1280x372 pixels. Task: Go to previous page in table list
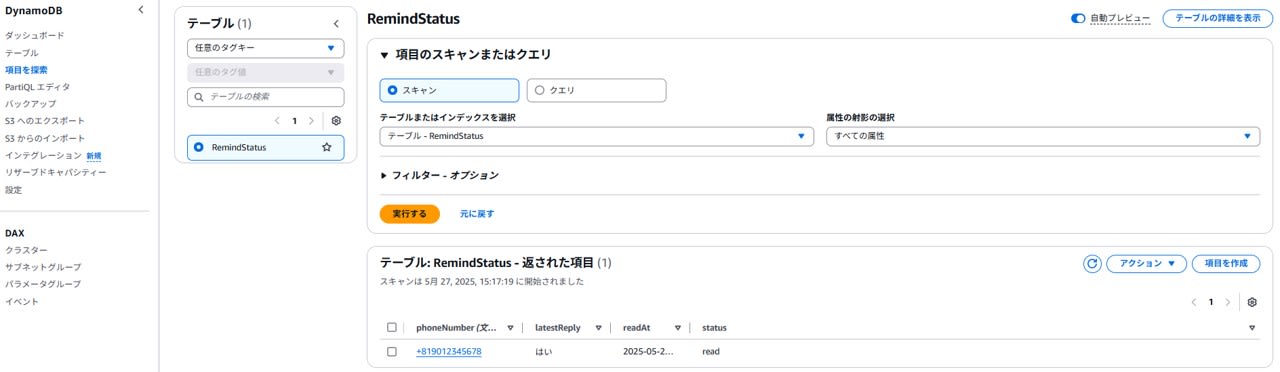(278, 120)
